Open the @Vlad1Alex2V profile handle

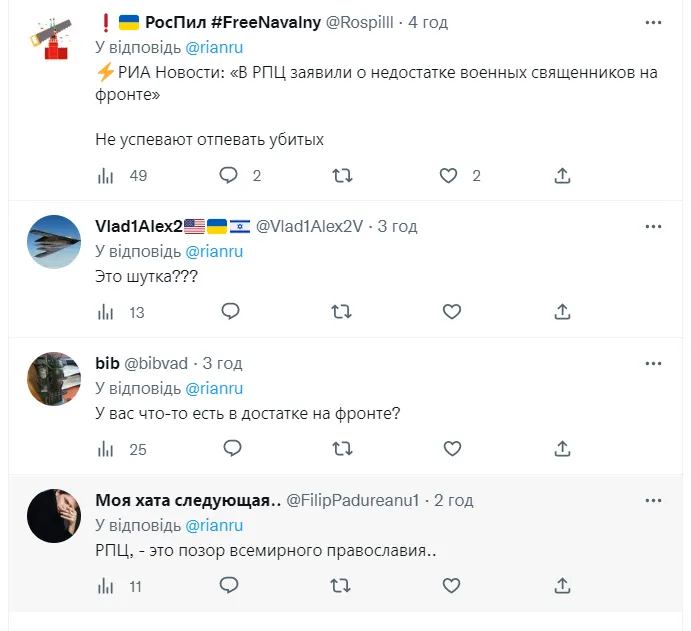[309, 227]
